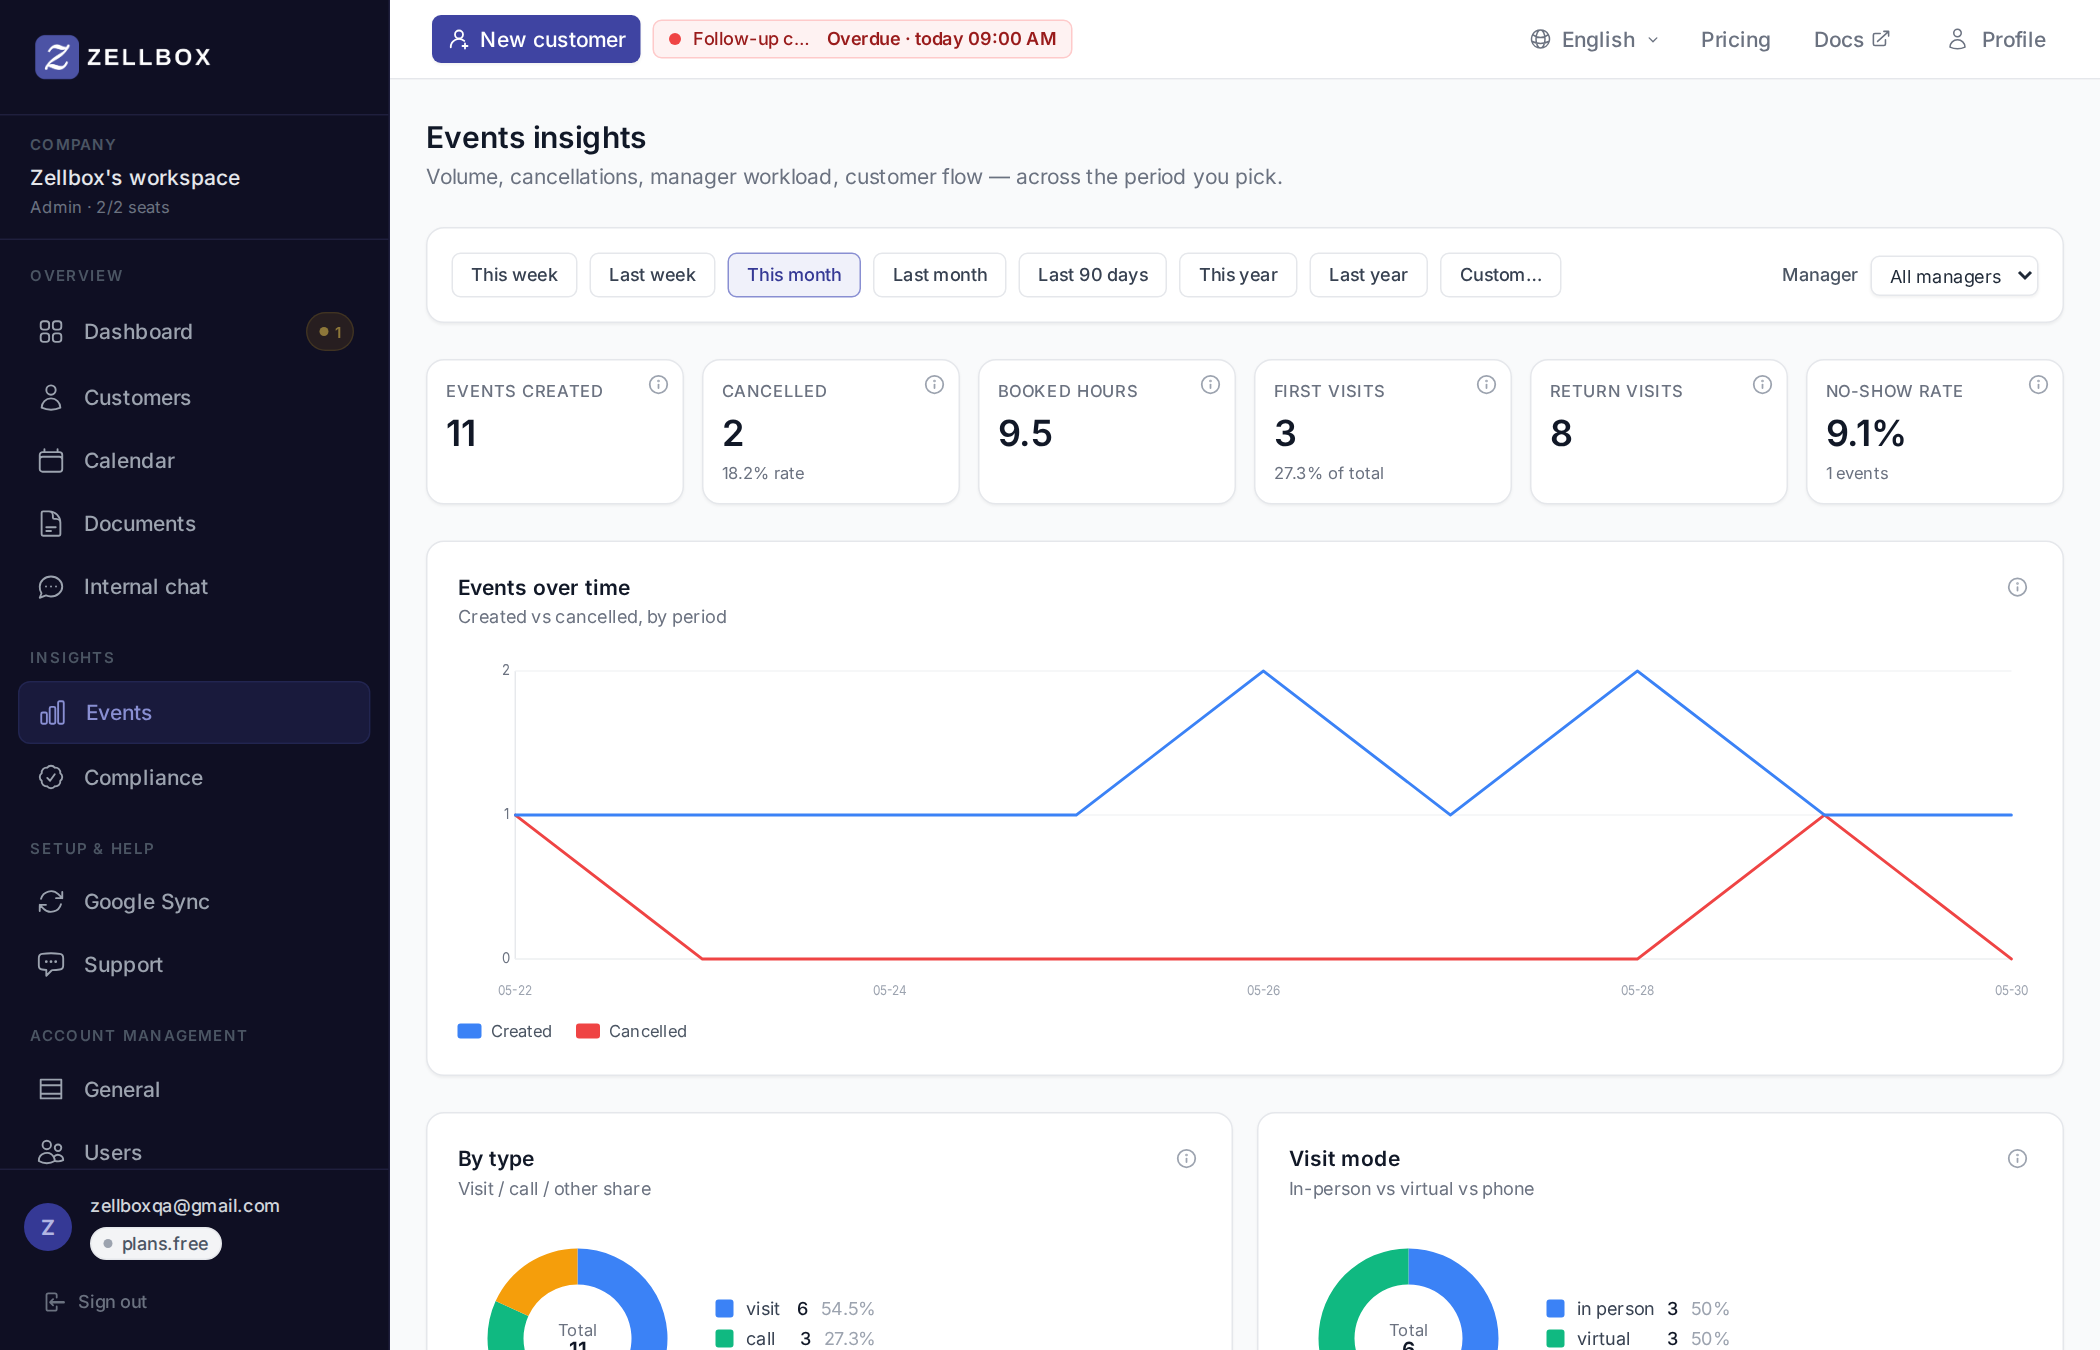Screen dimensions: 2100x1350
Task: Open the Docs link
Action: coord(1851,39)
